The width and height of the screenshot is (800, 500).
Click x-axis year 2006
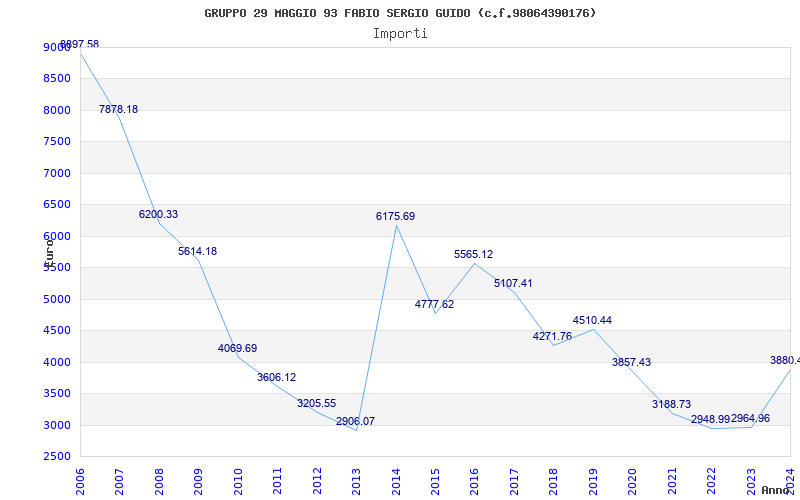(80, 482)
